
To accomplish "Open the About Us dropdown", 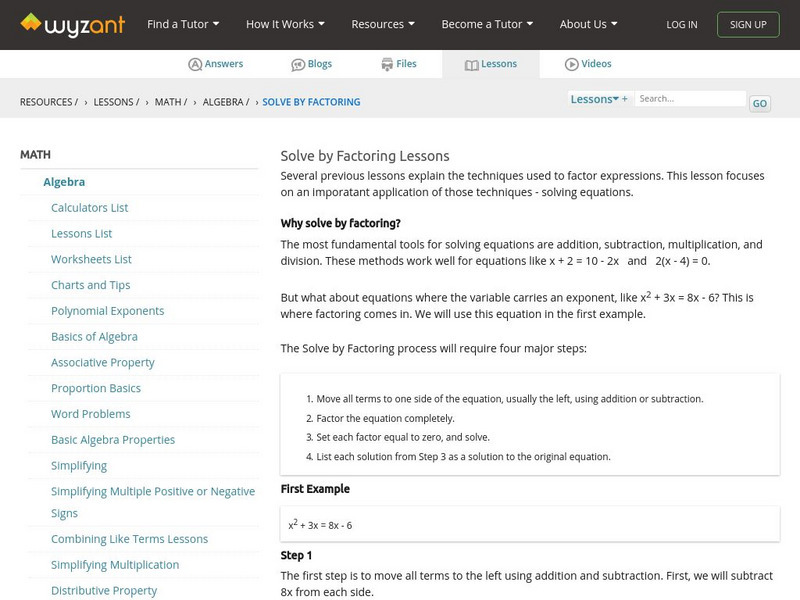I will (x=588, y=24).
